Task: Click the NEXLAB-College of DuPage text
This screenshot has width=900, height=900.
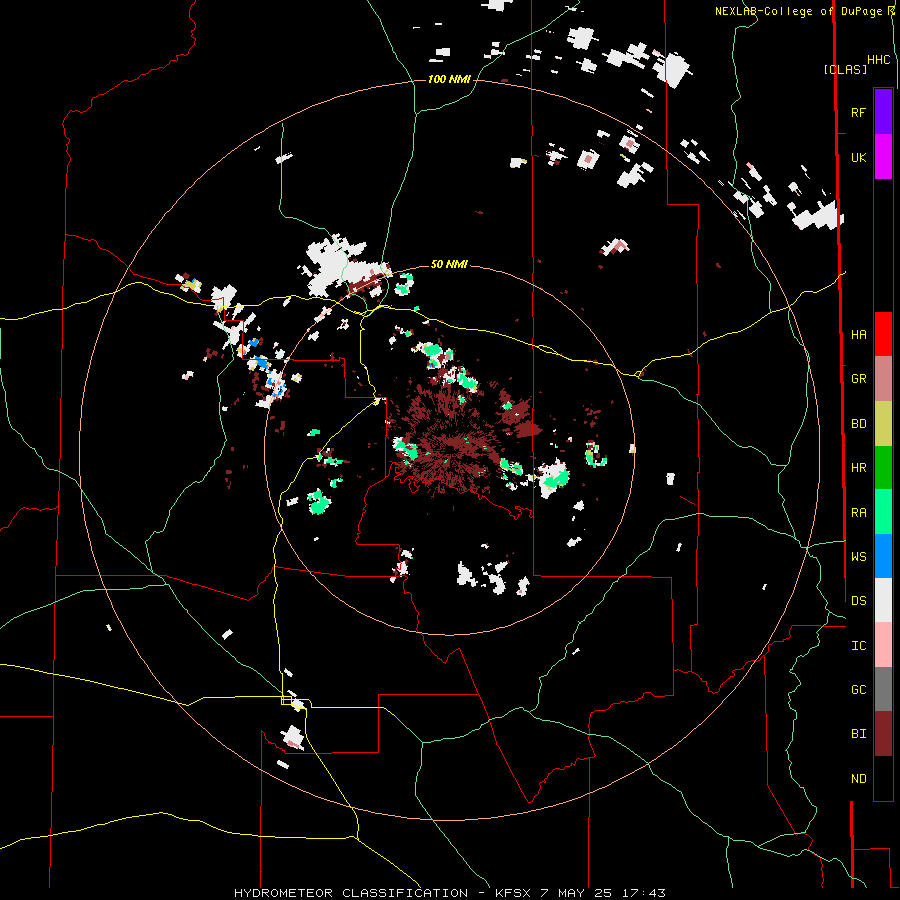Action: pyautogui.click(x=798, y=11)
